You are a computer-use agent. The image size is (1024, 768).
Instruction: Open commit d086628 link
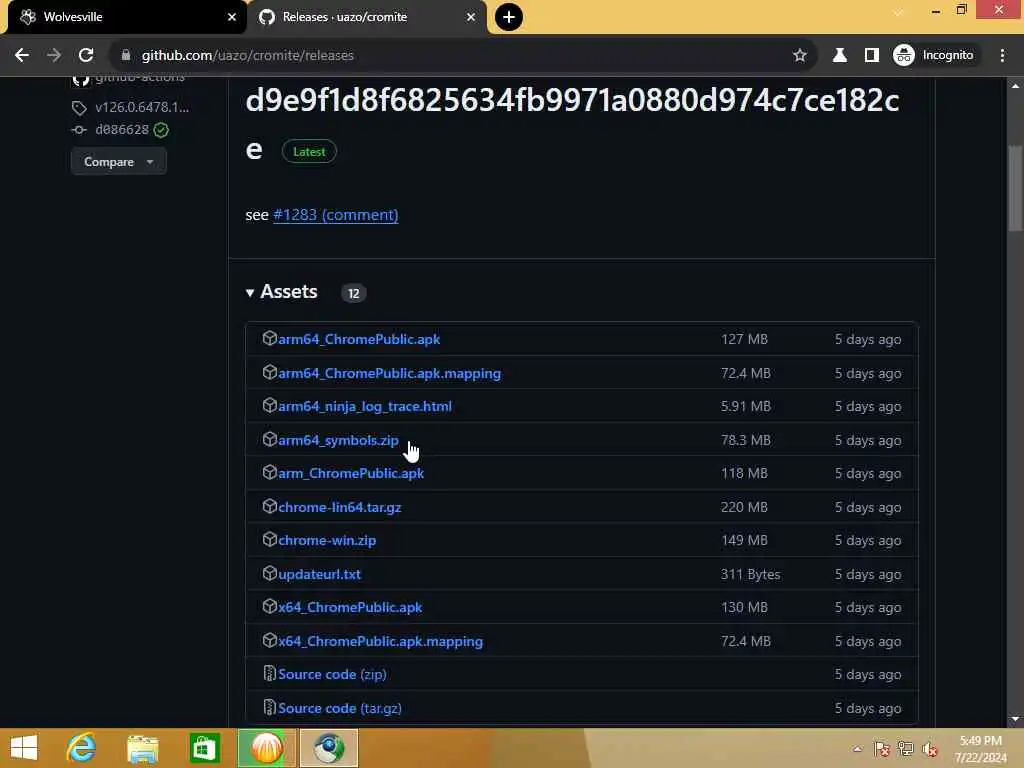pos(122,129)
